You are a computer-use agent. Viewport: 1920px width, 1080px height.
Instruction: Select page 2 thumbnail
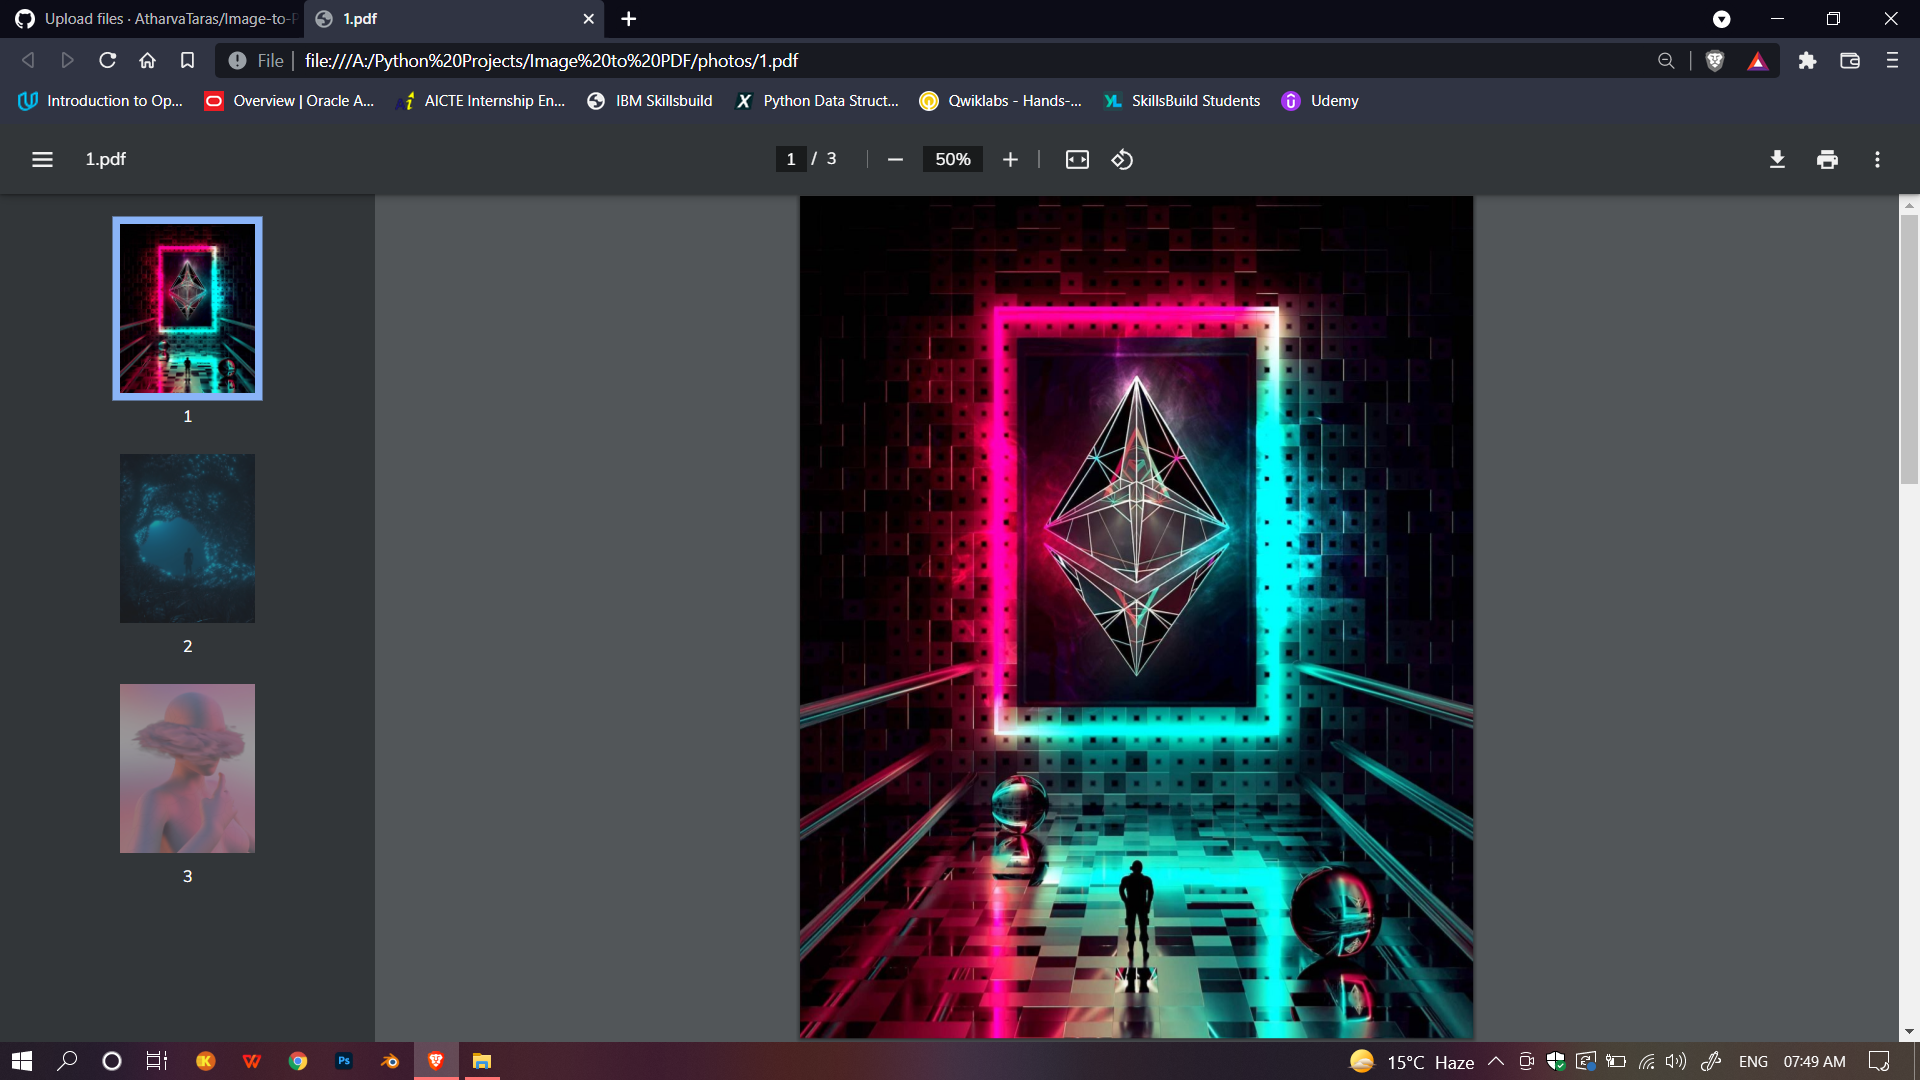pyautogui.click(x=187, y=538)
